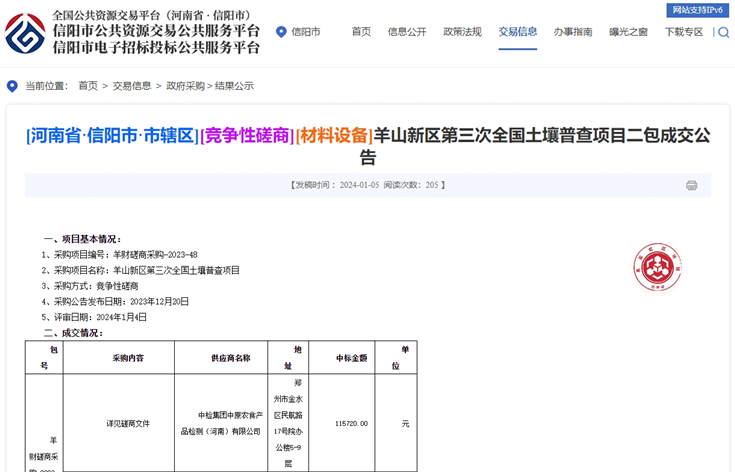This screenshot has height=472, width=735.
Task: Click the 郑州市金水区 address cell
Action: click(288, 423)
